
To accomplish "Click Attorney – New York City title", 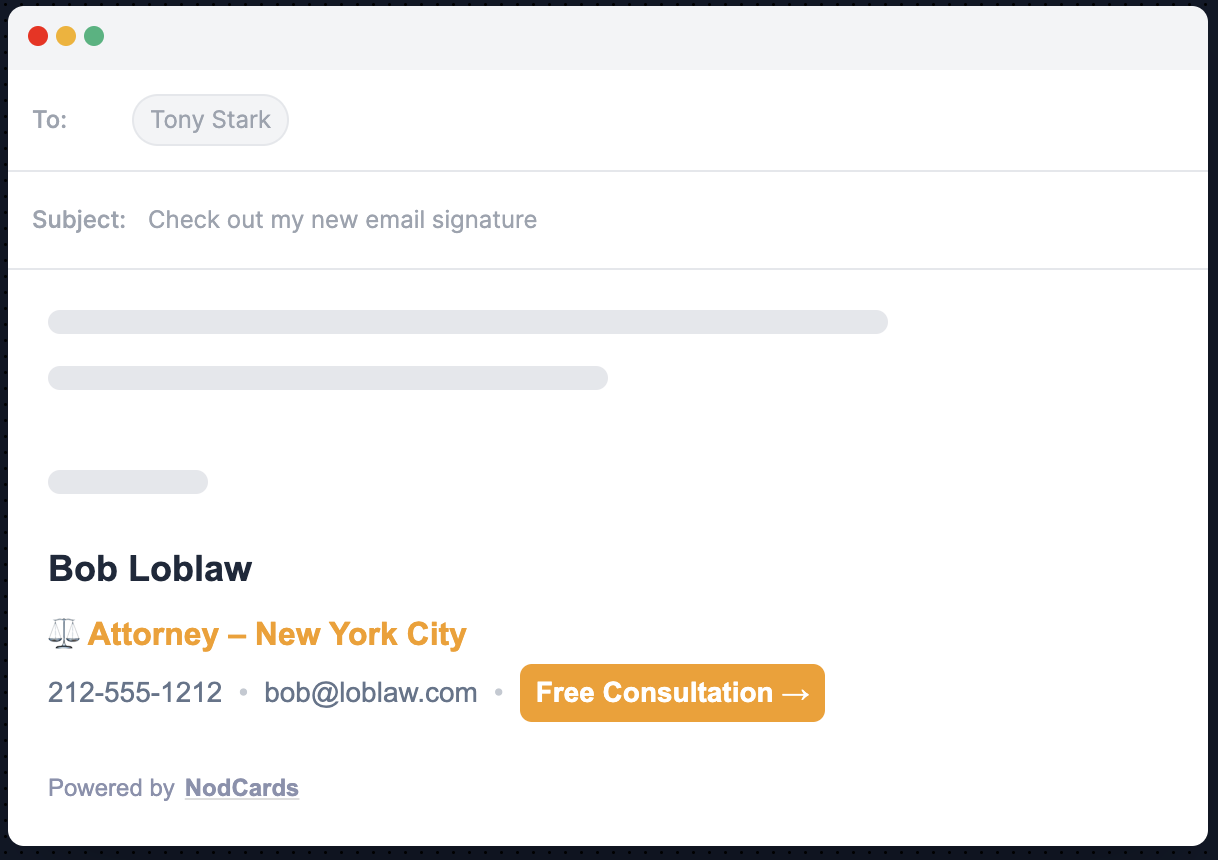I will coord(277,634).
